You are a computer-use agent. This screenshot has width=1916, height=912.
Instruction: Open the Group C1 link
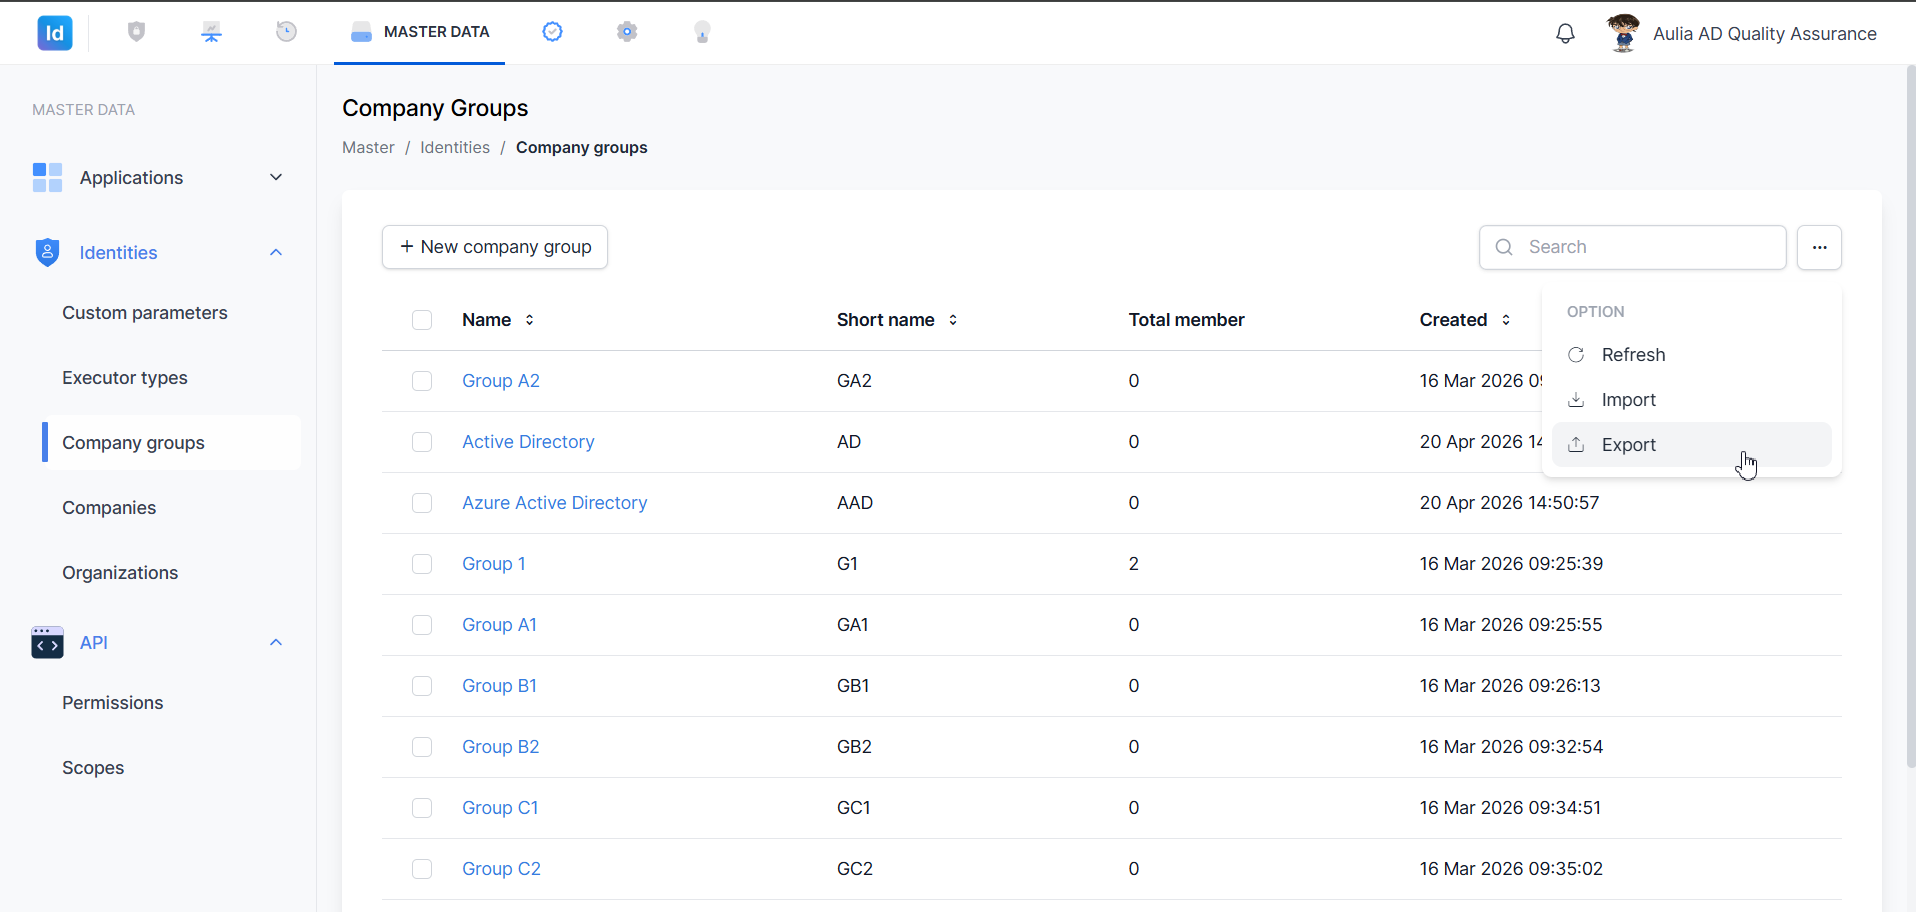pyautogui.click(x=500, y=808)
